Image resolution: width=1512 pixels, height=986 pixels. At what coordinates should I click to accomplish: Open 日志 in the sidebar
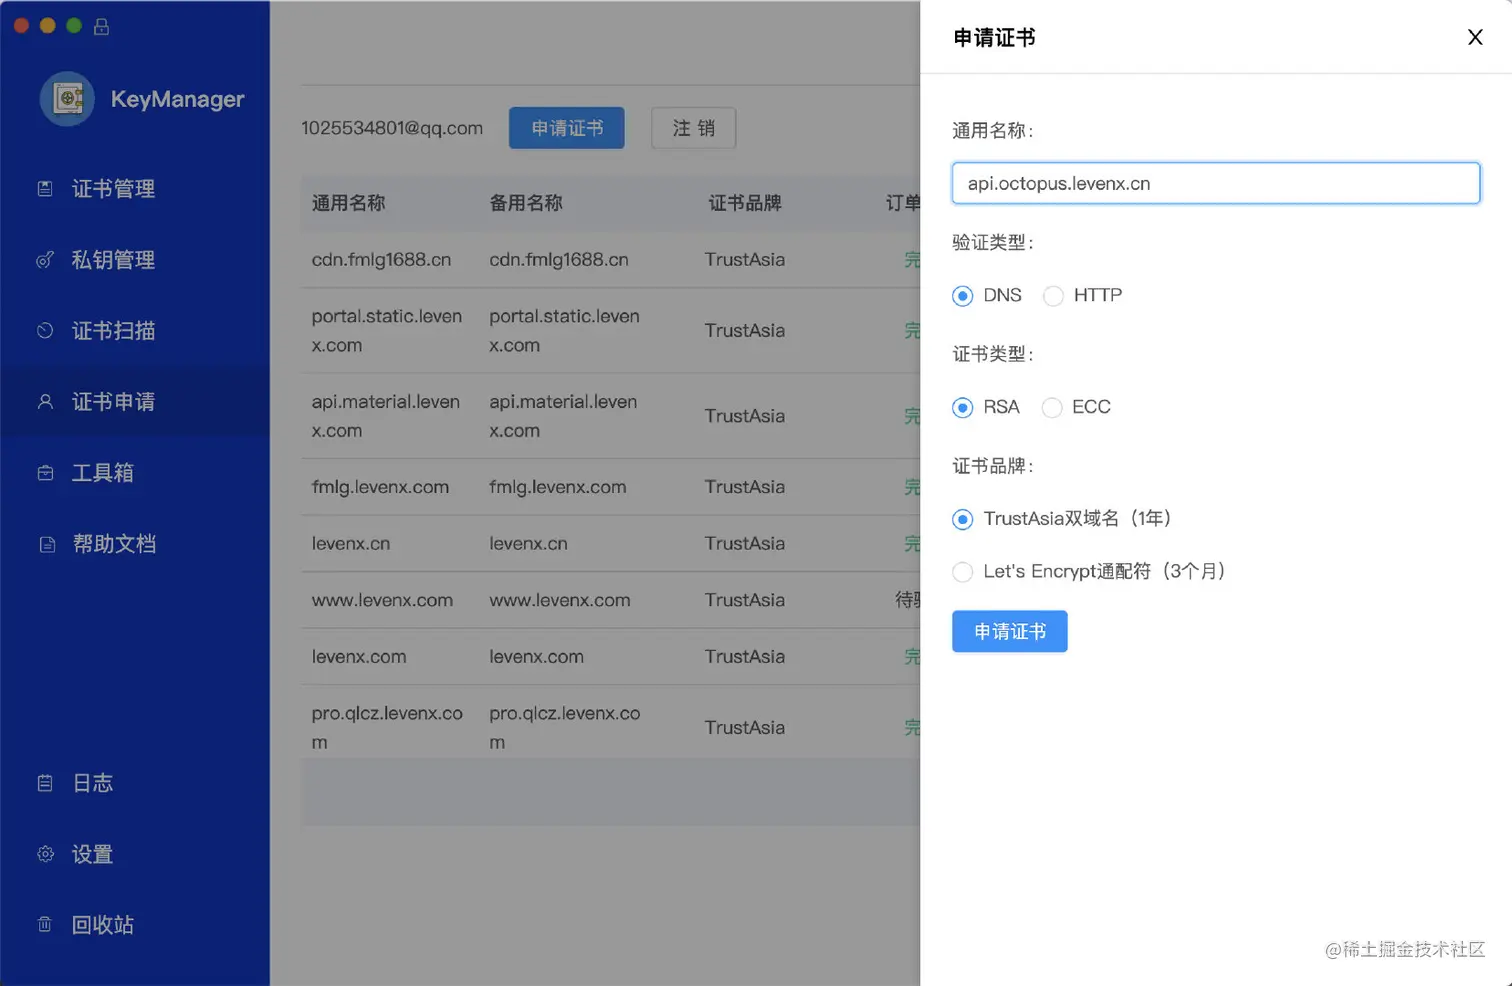coord(135,783)
